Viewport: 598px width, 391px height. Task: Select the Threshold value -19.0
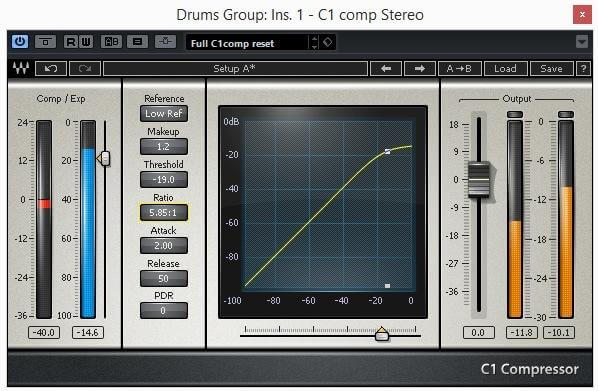(x=164, y=179)
